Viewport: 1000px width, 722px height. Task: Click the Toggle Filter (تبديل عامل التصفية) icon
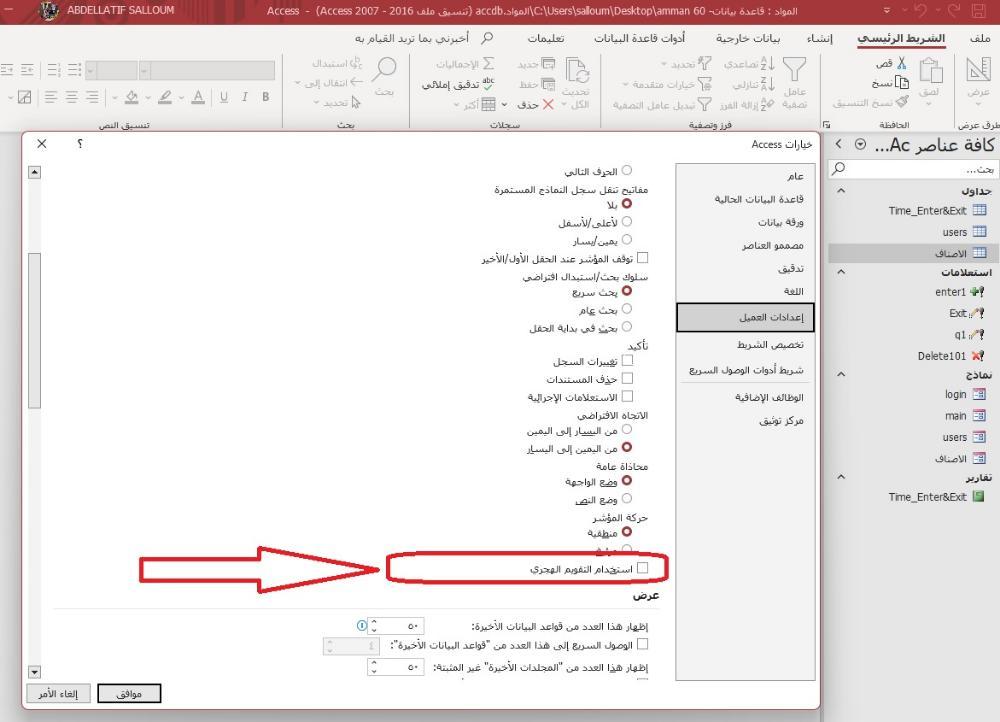[x=704, y=104]
